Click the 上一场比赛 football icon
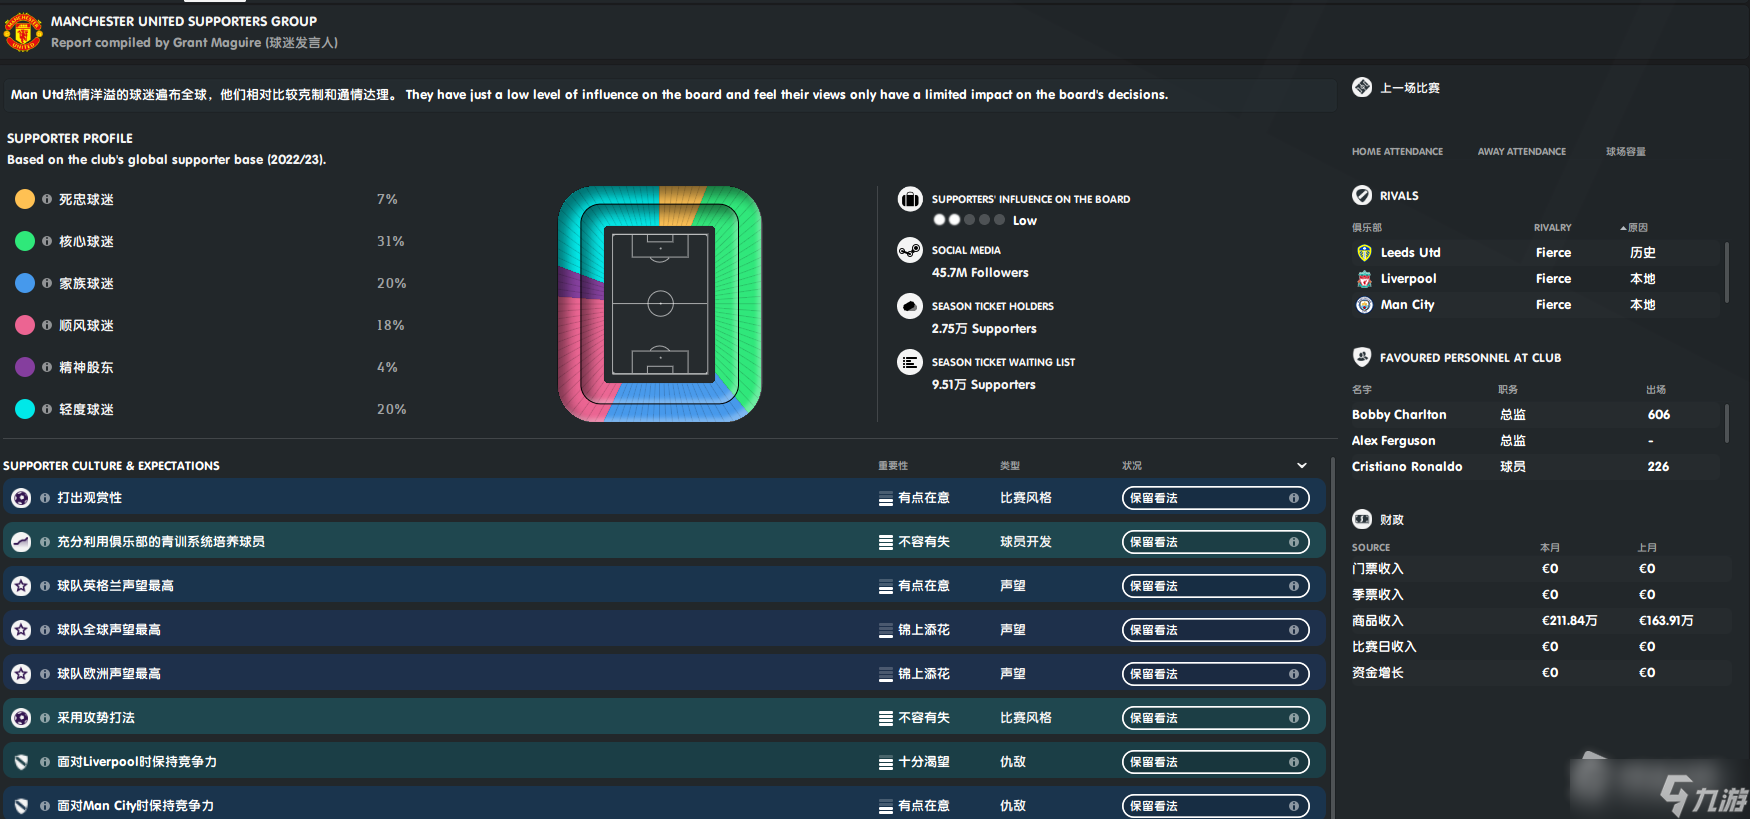The width and height of the screenshot is (1750, 819). [1362, 87]
